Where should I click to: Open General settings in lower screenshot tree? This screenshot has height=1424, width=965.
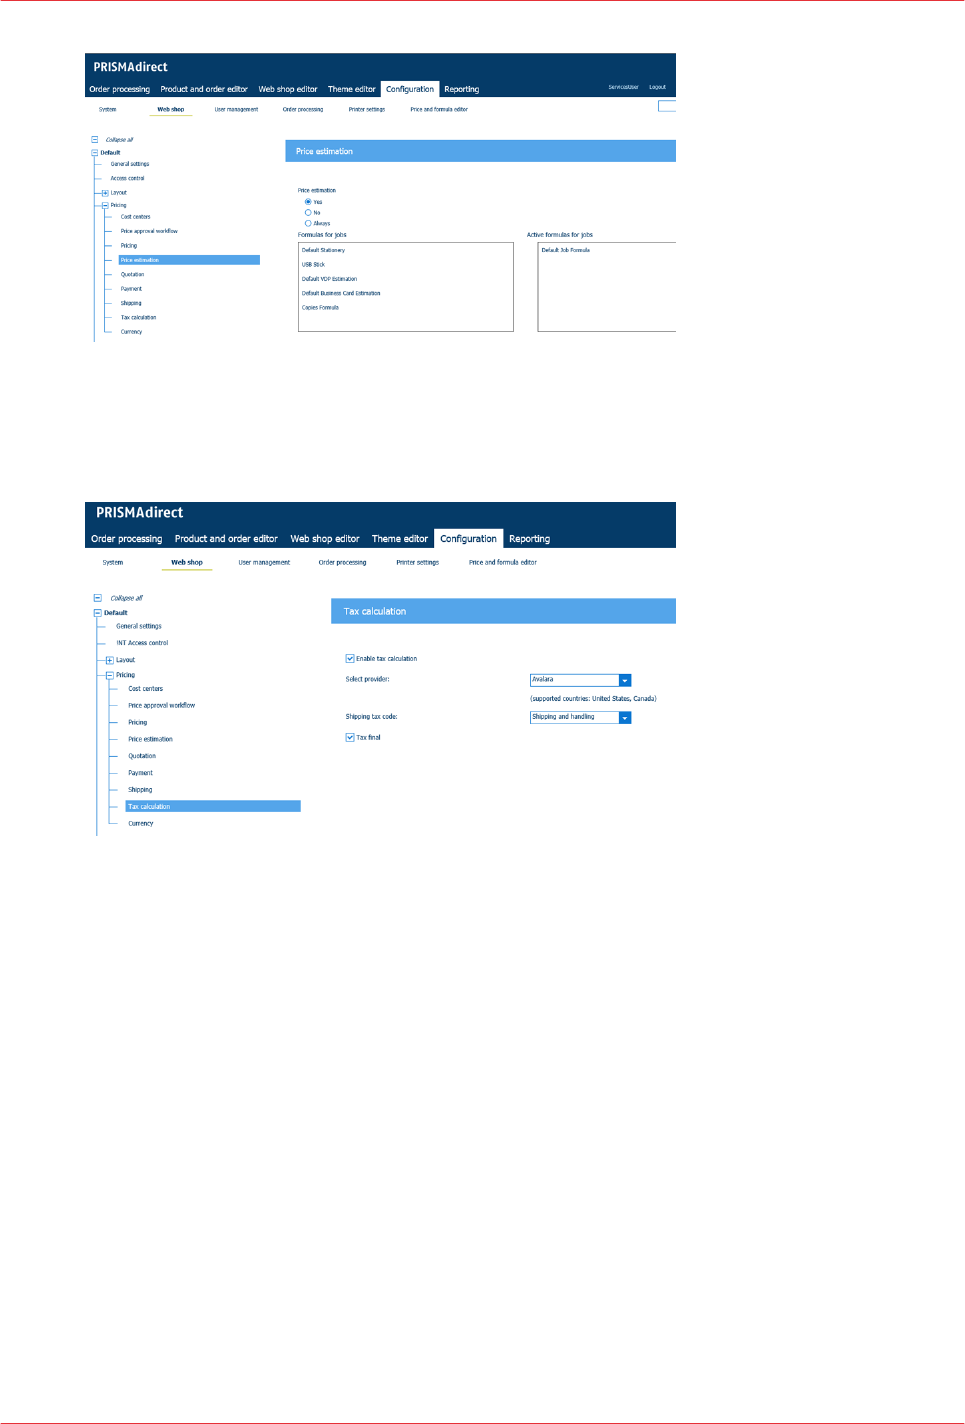[139, 626]
